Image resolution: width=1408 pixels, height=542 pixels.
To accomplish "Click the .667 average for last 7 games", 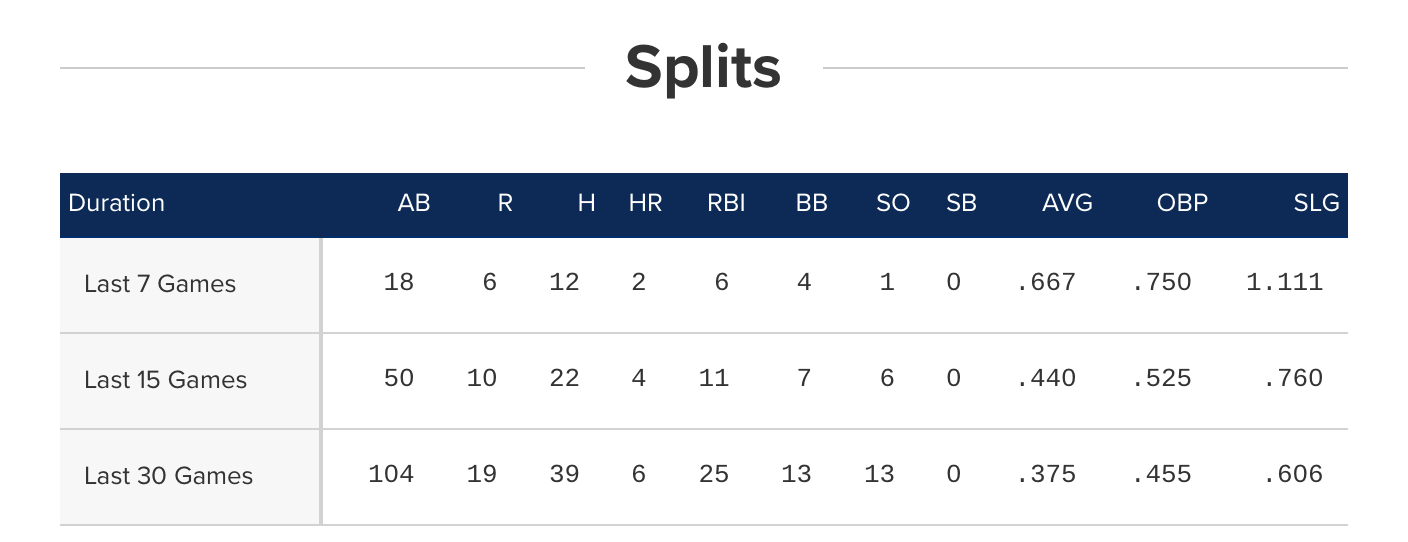I will click(x=1046, y=283).
